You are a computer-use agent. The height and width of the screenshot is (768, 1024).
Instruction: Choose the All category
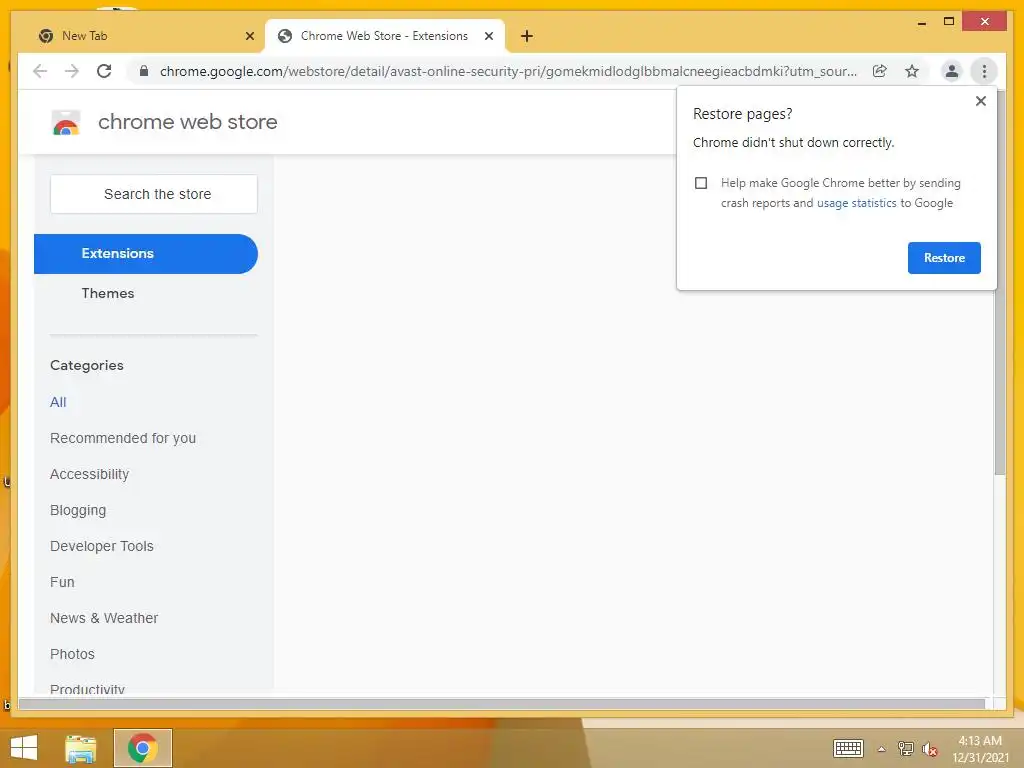click(x=58, y=402)
